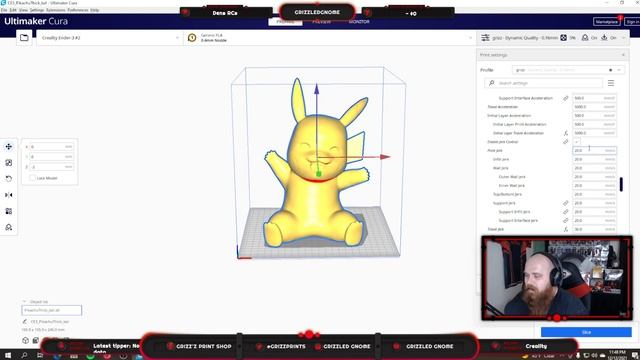Click the infill percentage icon in header
640x360 pixels.
click(564, 38)
